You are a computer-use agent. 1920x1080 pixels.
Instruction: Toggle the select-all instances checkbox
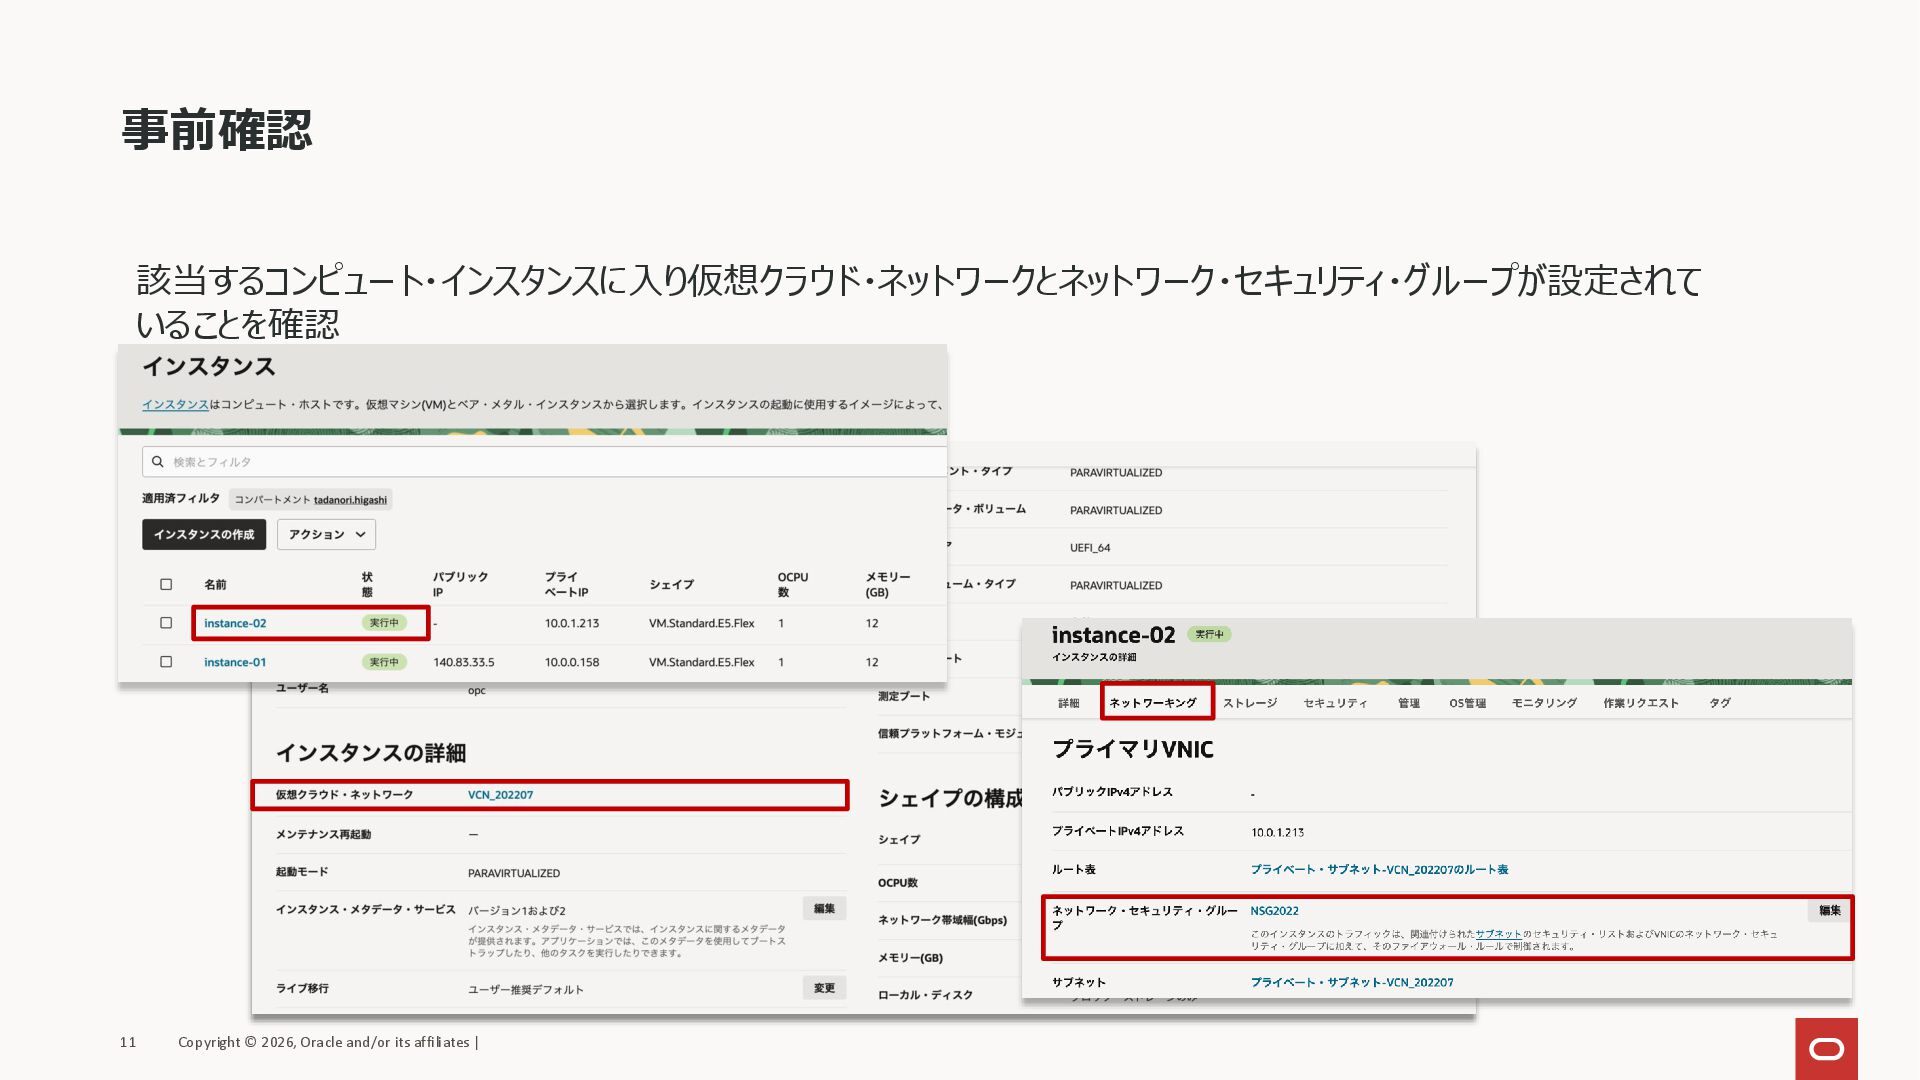166,585
